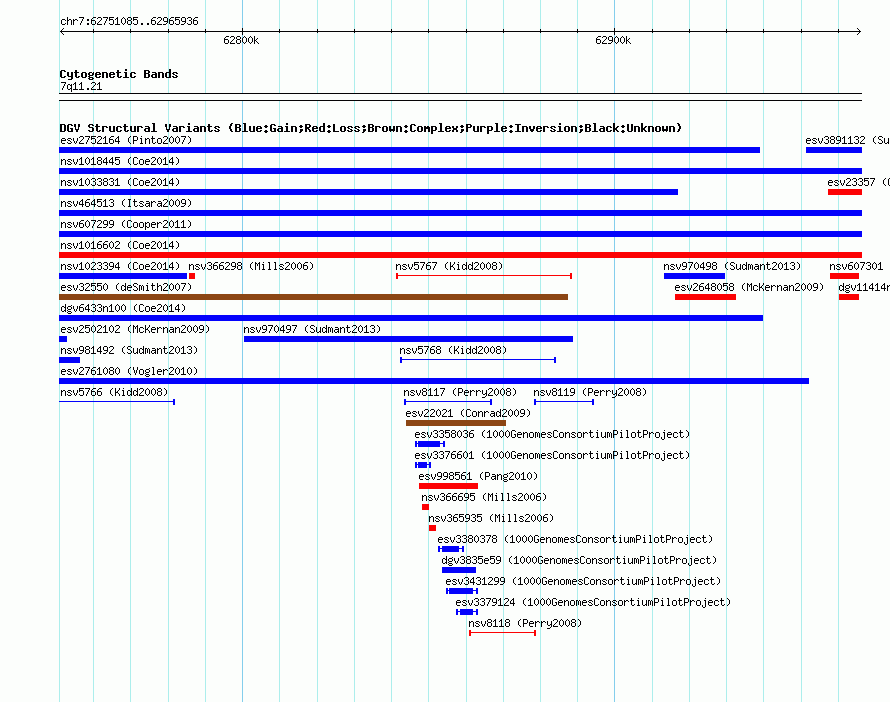Viewport: 890px width, 702px height.
Task: Click the thin red nsv8118 span line
Action: (x=502, y=633)
